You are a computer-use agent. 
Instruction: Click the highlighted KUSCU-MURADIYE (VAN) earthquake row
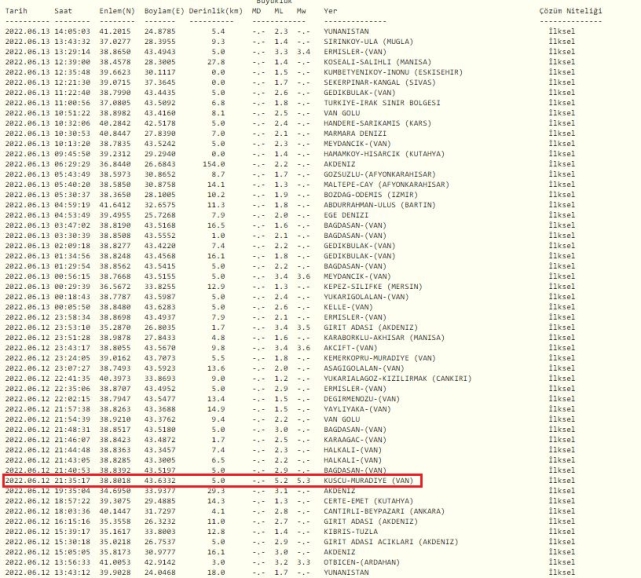(x=362, y=480)
